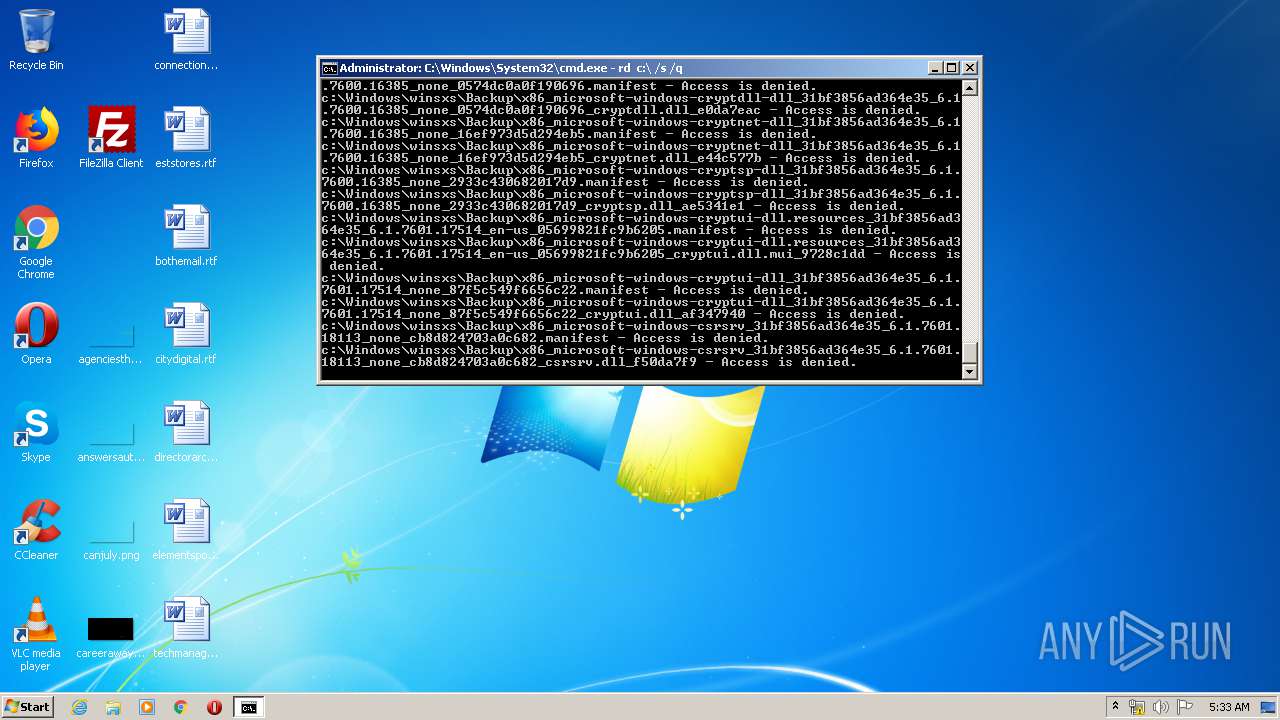Open the citydigital.rtf document
This screenshot has height=720, width=1280.
click(186, 334)
